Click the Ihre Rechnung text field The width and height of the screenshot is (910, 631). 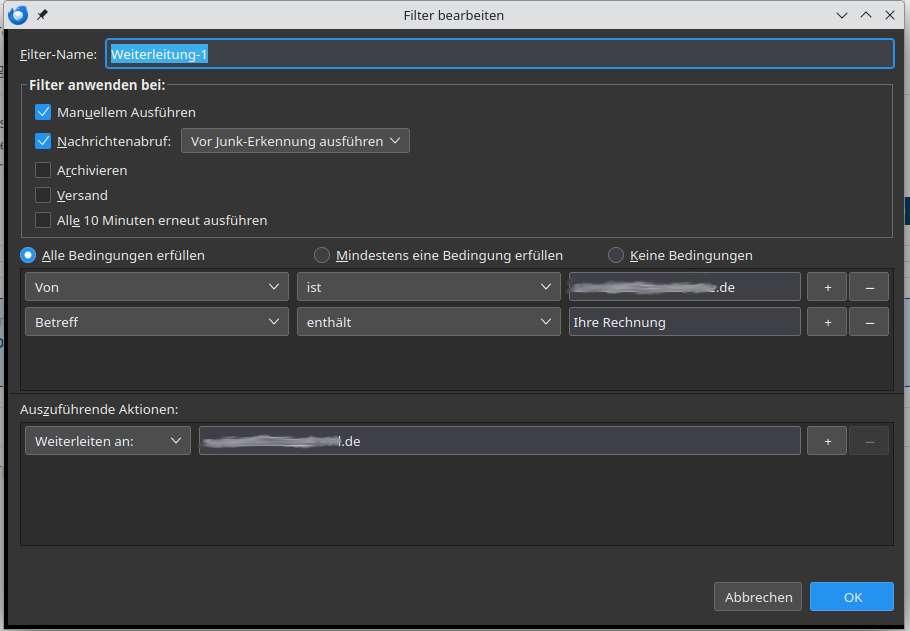684,322
